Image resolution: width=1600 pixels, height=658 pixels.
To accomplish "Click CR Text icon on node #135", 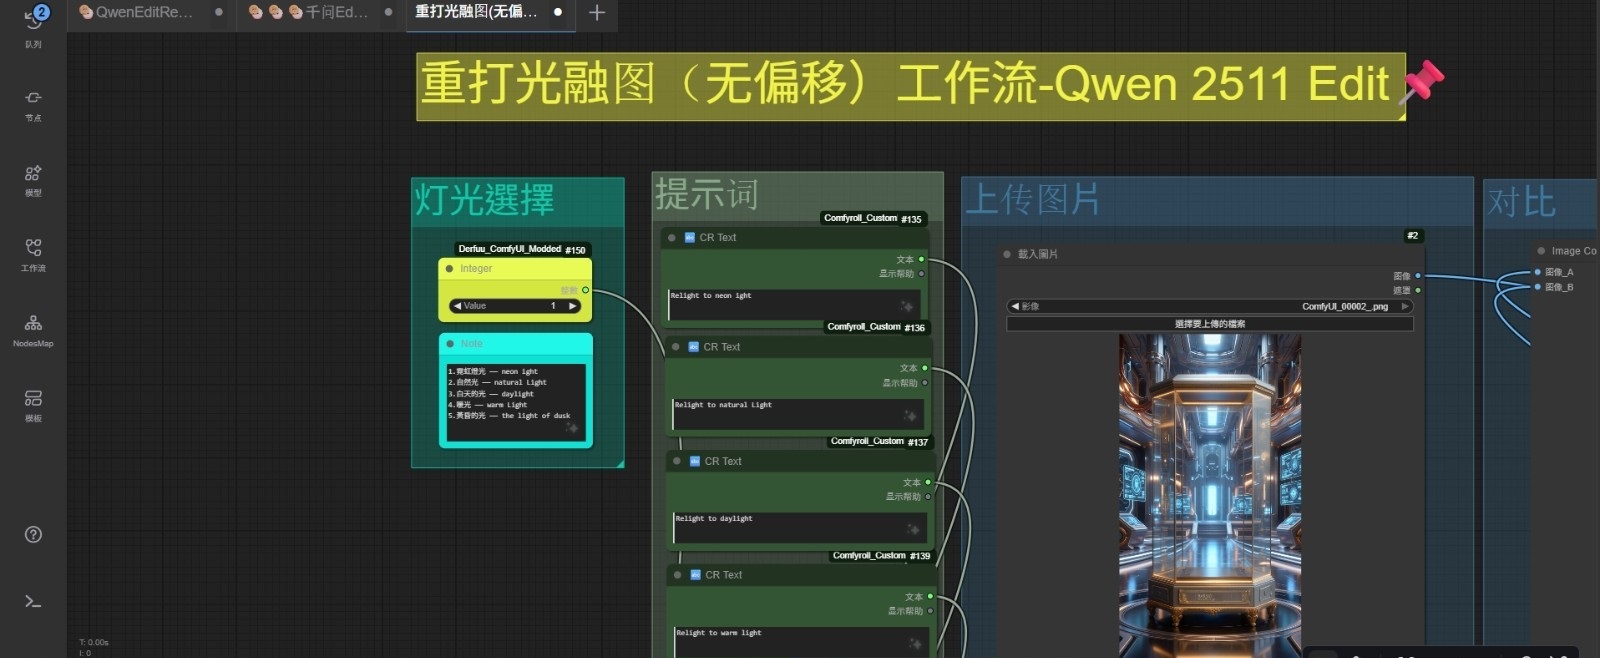I will coord(690,237).
